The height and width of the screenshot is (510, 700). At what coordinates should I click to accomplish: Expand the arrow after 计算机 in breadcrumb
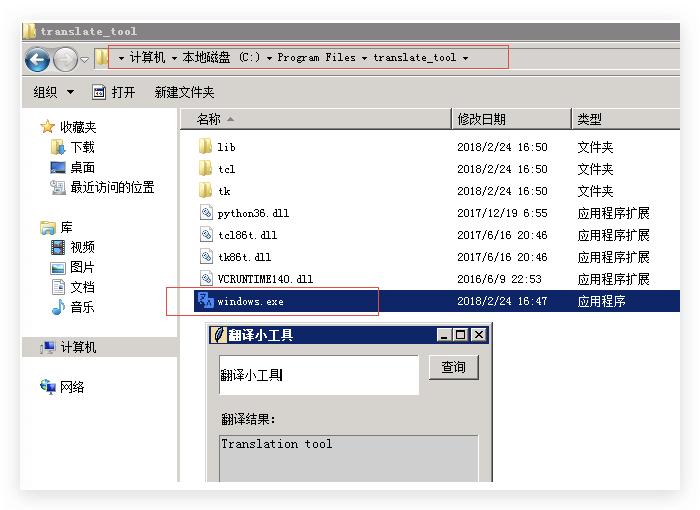pyautogui.click(x=174, y=58)
